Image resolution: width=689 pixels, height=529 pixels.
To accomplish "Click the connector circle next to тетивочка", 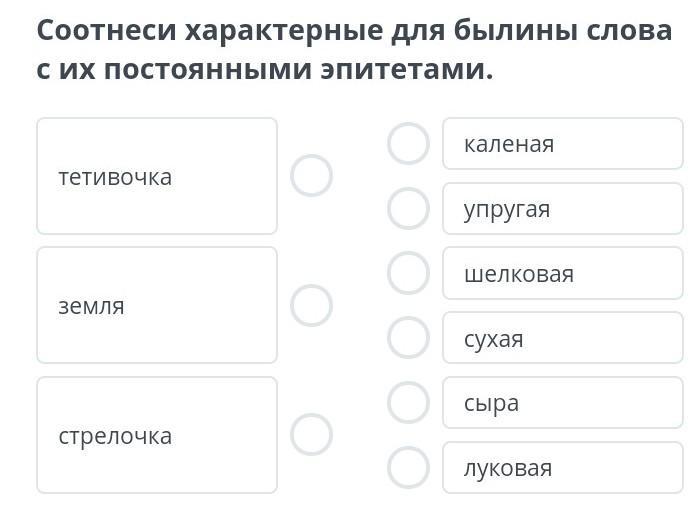I will click(x=311, y=176).
